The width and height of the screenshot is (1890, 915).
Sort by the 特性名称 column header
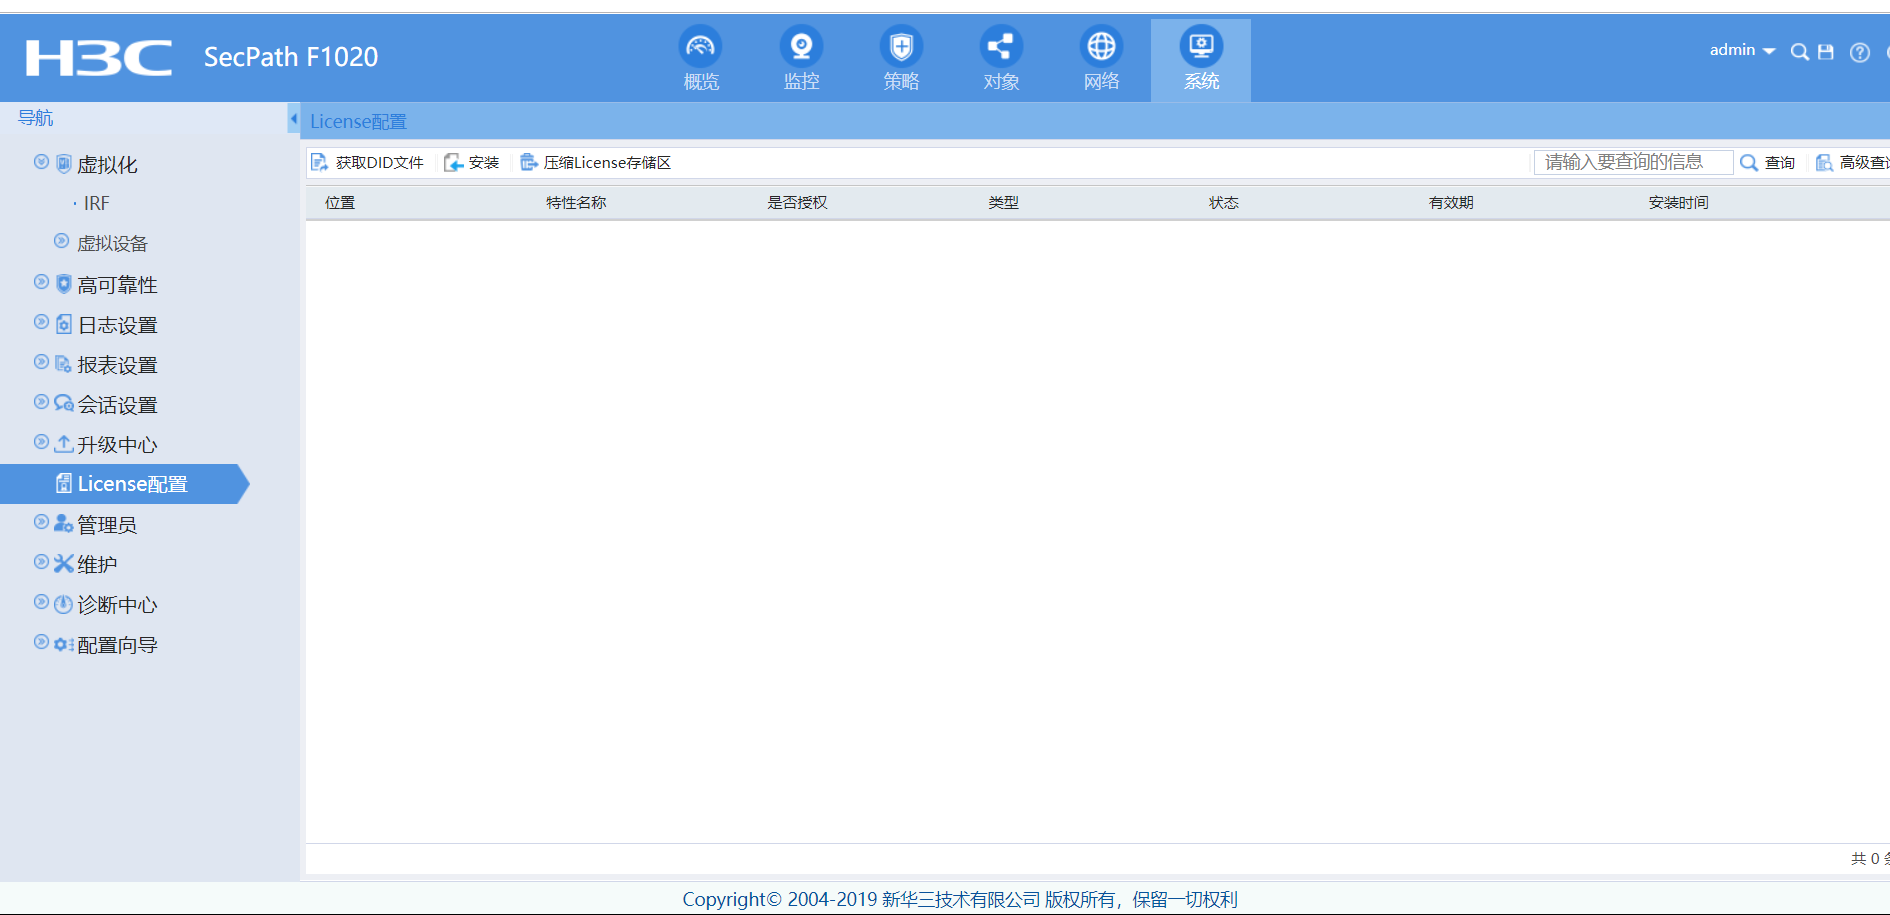[x=576, y=202]
